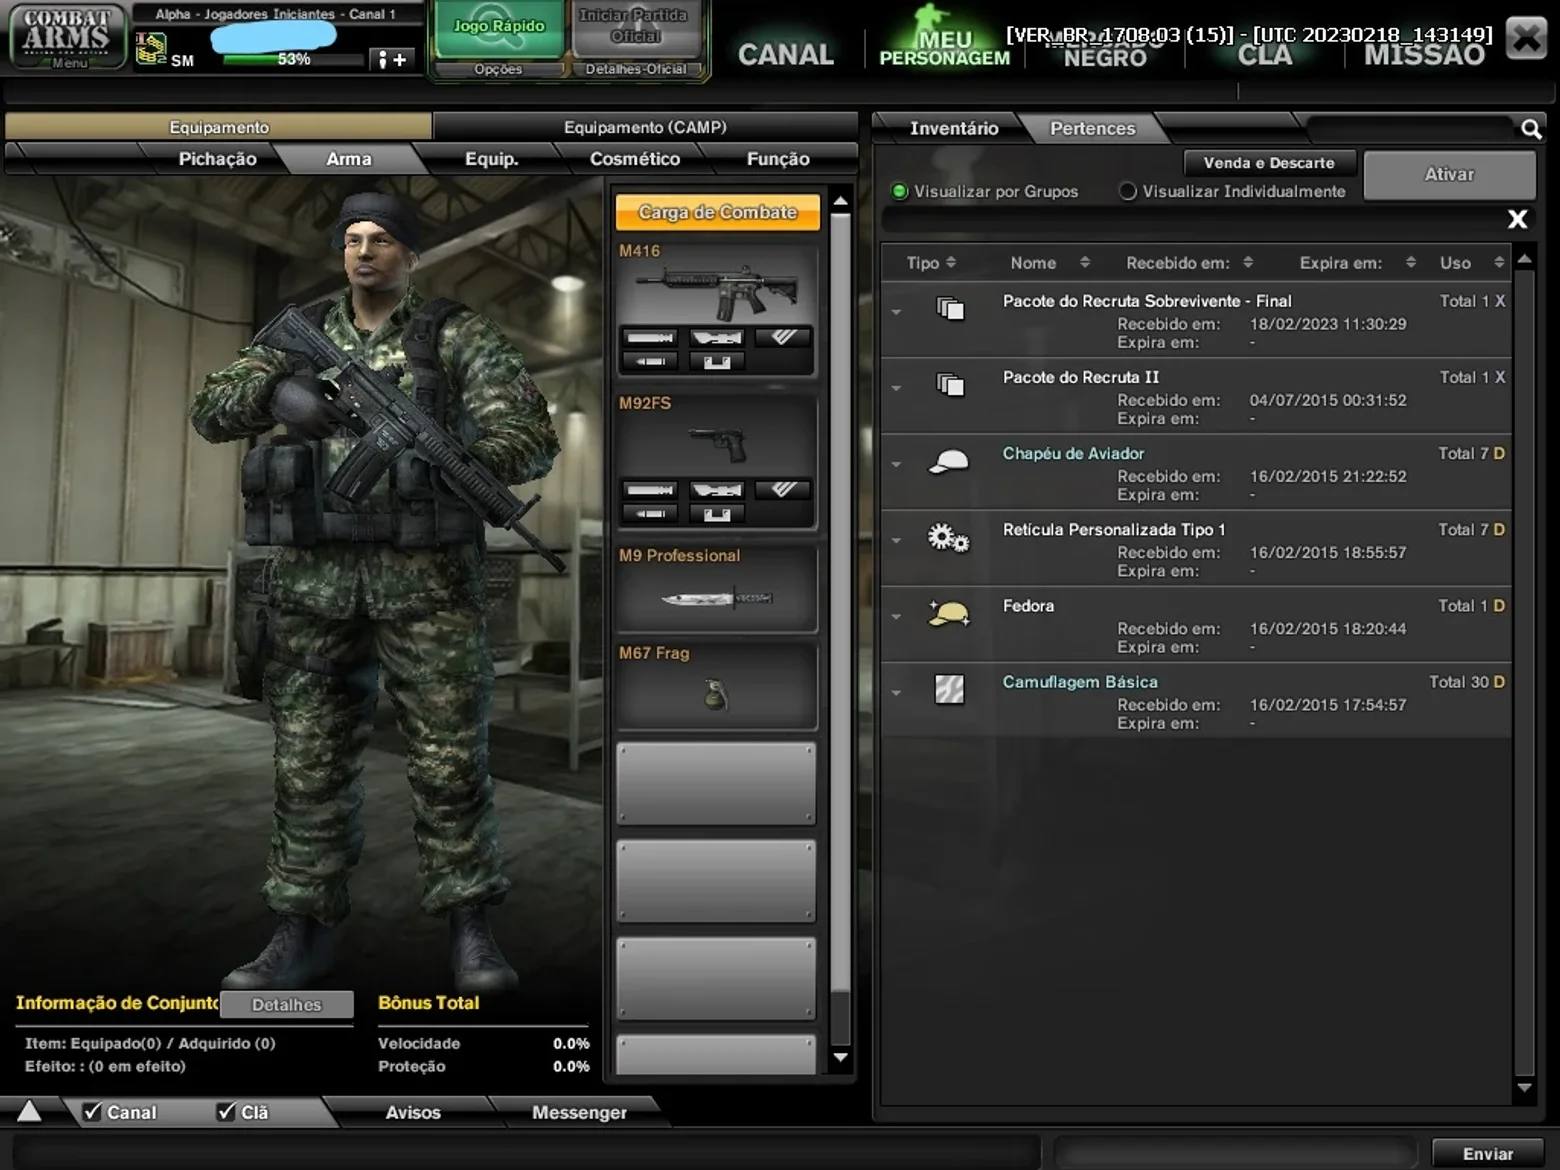Select the Pacote do Recruta Sobrevivente package icon

pos(950,309)
